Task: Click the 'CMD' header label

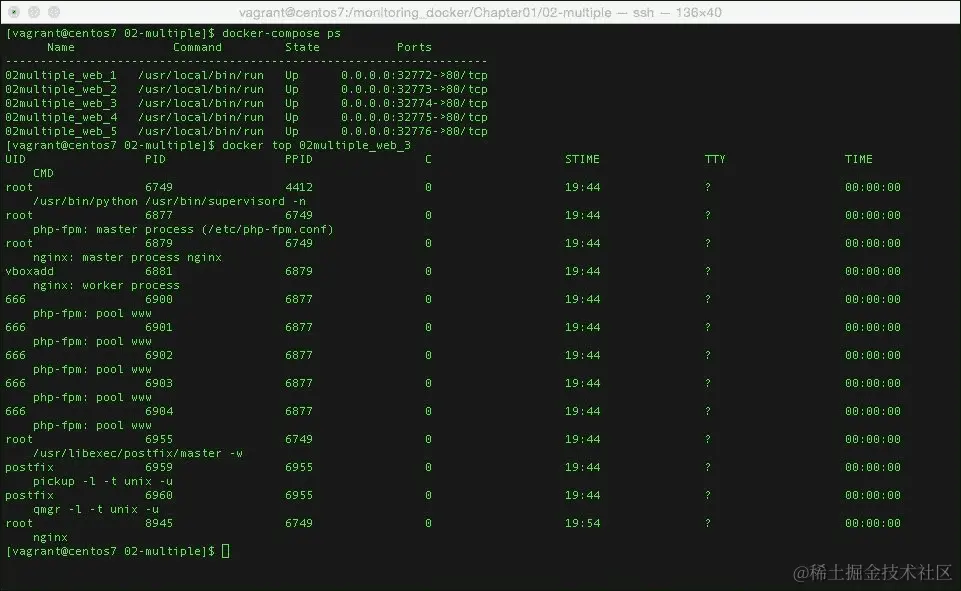Action: click(x=43, y=173)
